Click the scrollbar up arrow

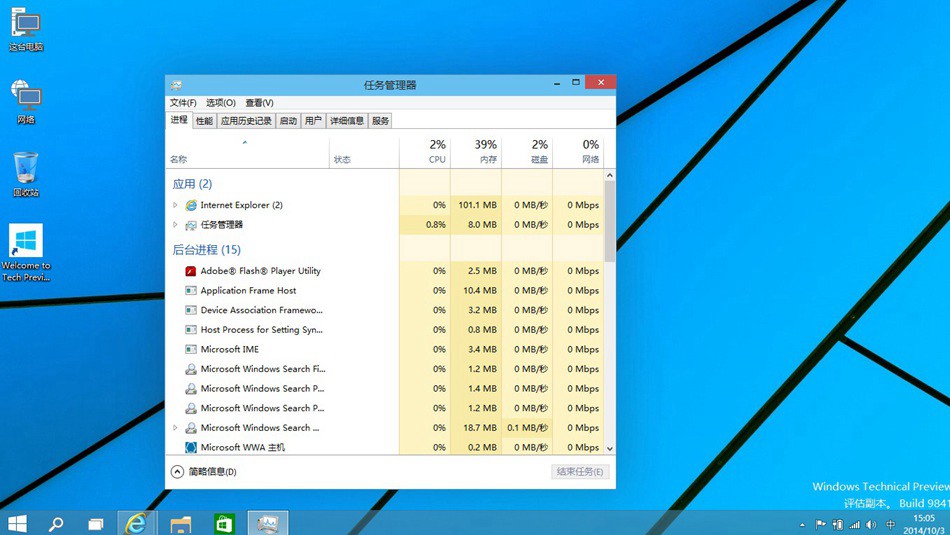(610, 176)
